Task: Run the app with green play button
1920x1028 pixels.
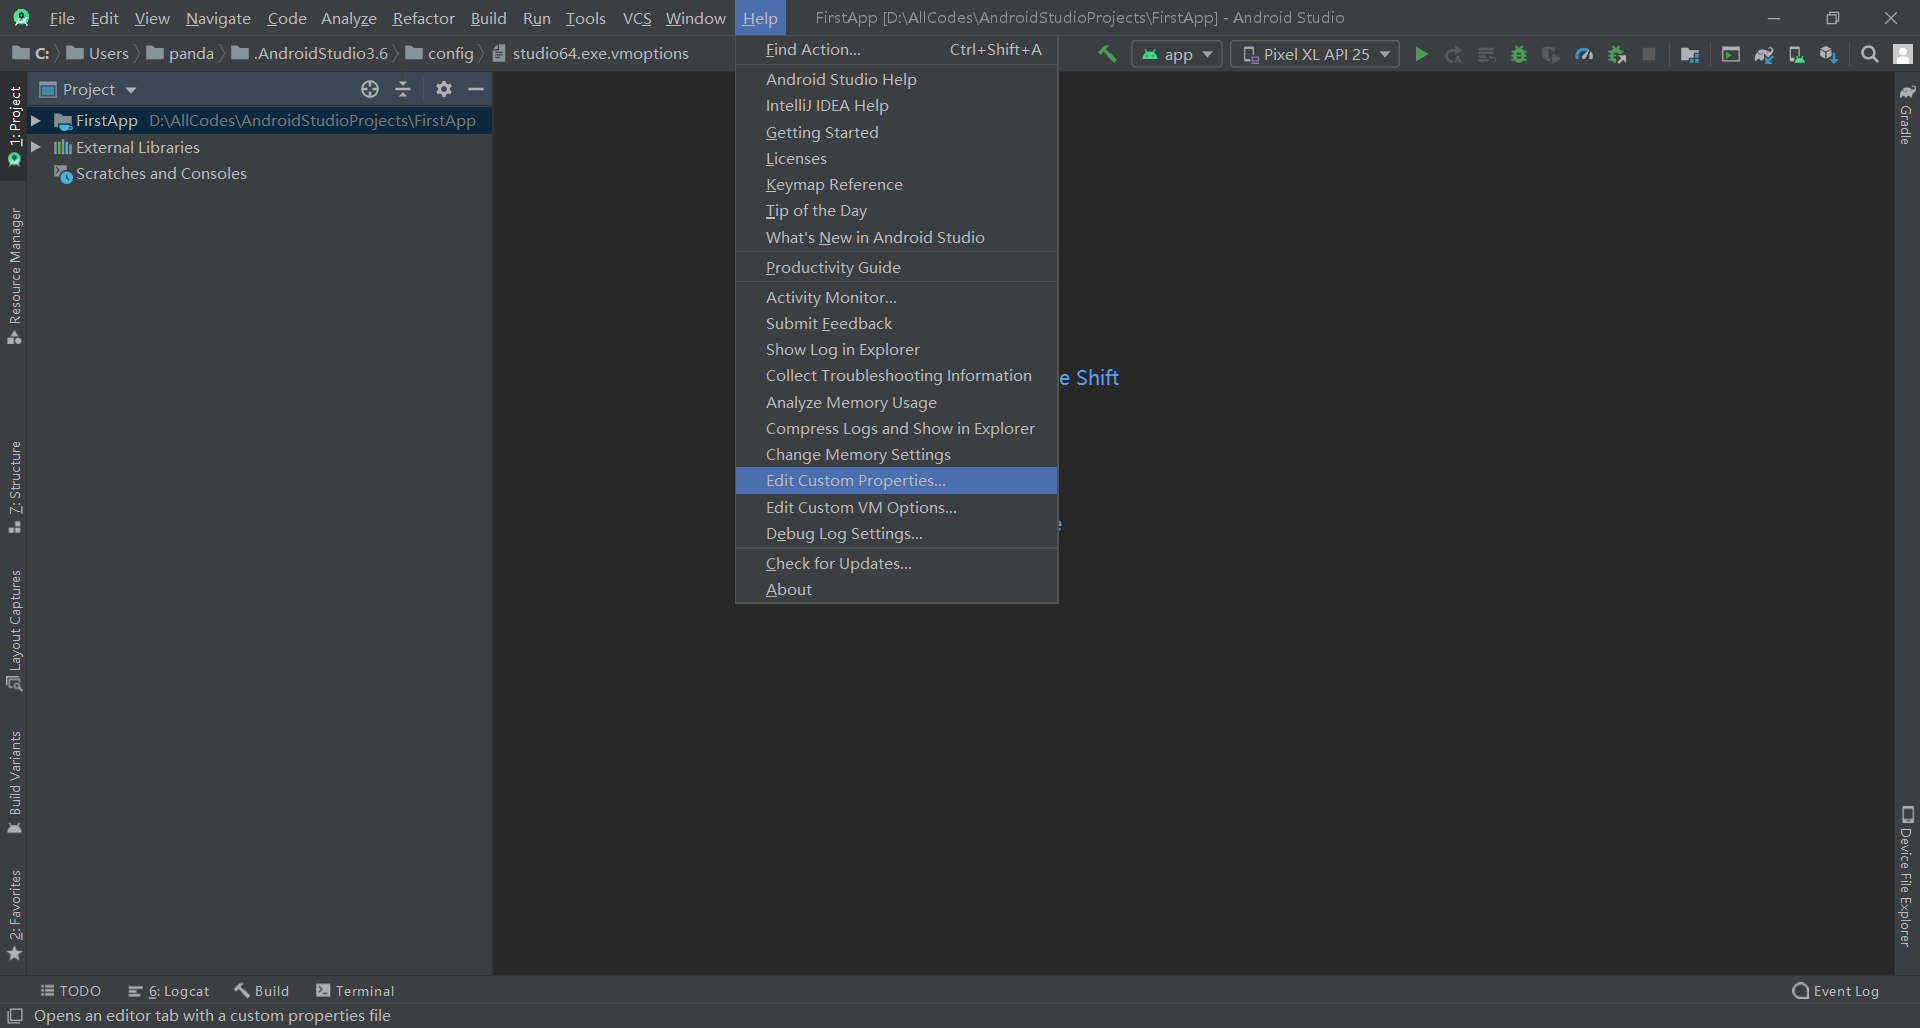Action: pyautogui.click(x=1421, y=54)
